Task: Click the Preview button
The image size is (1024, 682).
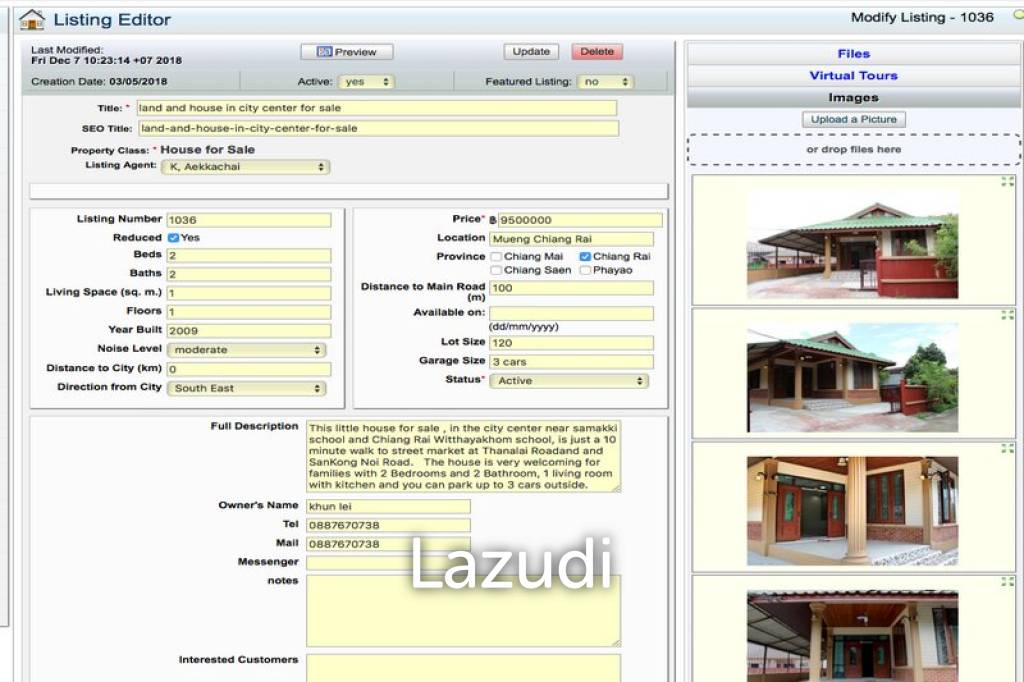Action: [347, 52]
